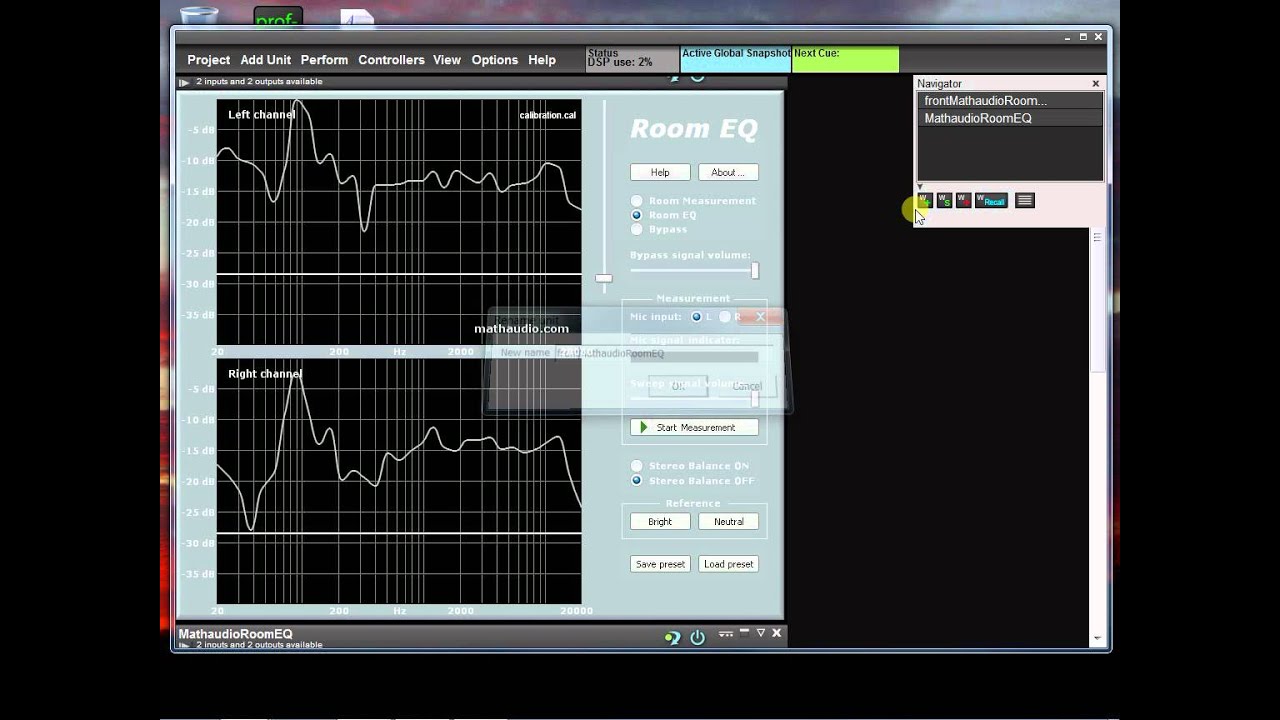
Task: Expand inputs/outputs arrow in top unit bar
Action: (184, 82)
